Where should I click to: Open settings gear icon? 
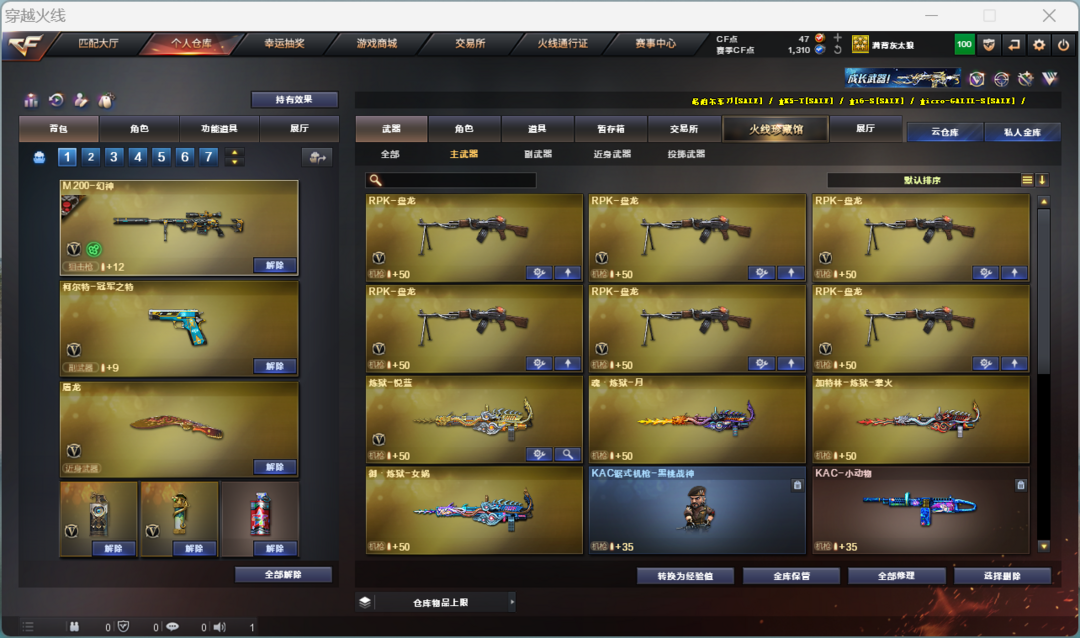coord(1039,45)
